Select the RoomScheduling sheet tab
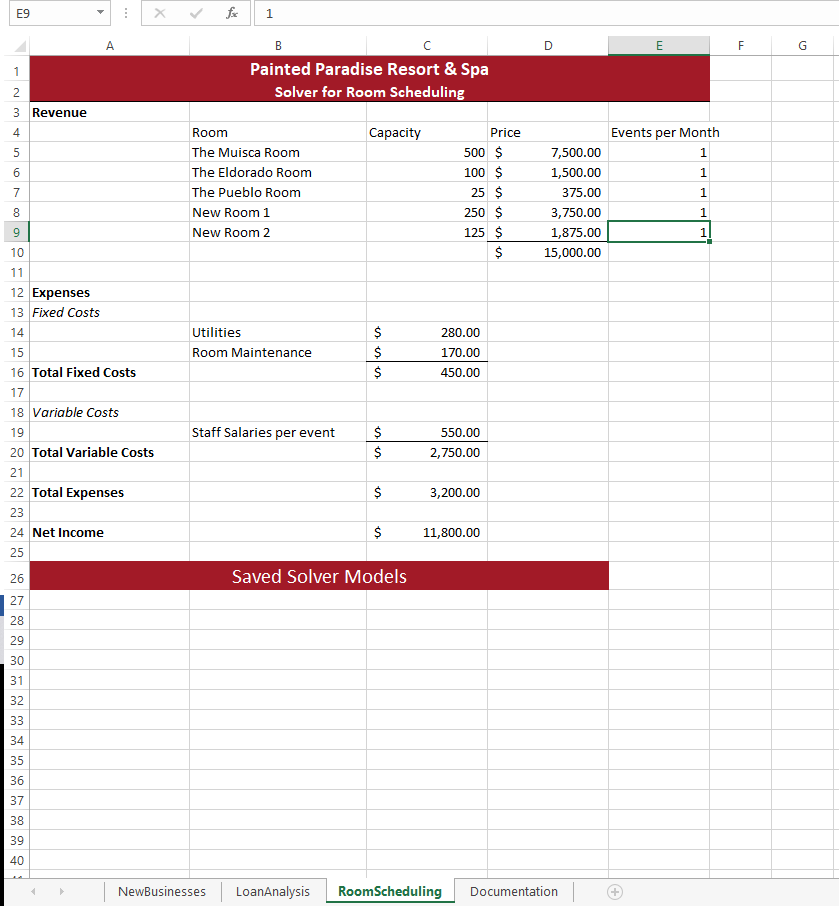Screen dimensions: 839x906 (389, 891)
